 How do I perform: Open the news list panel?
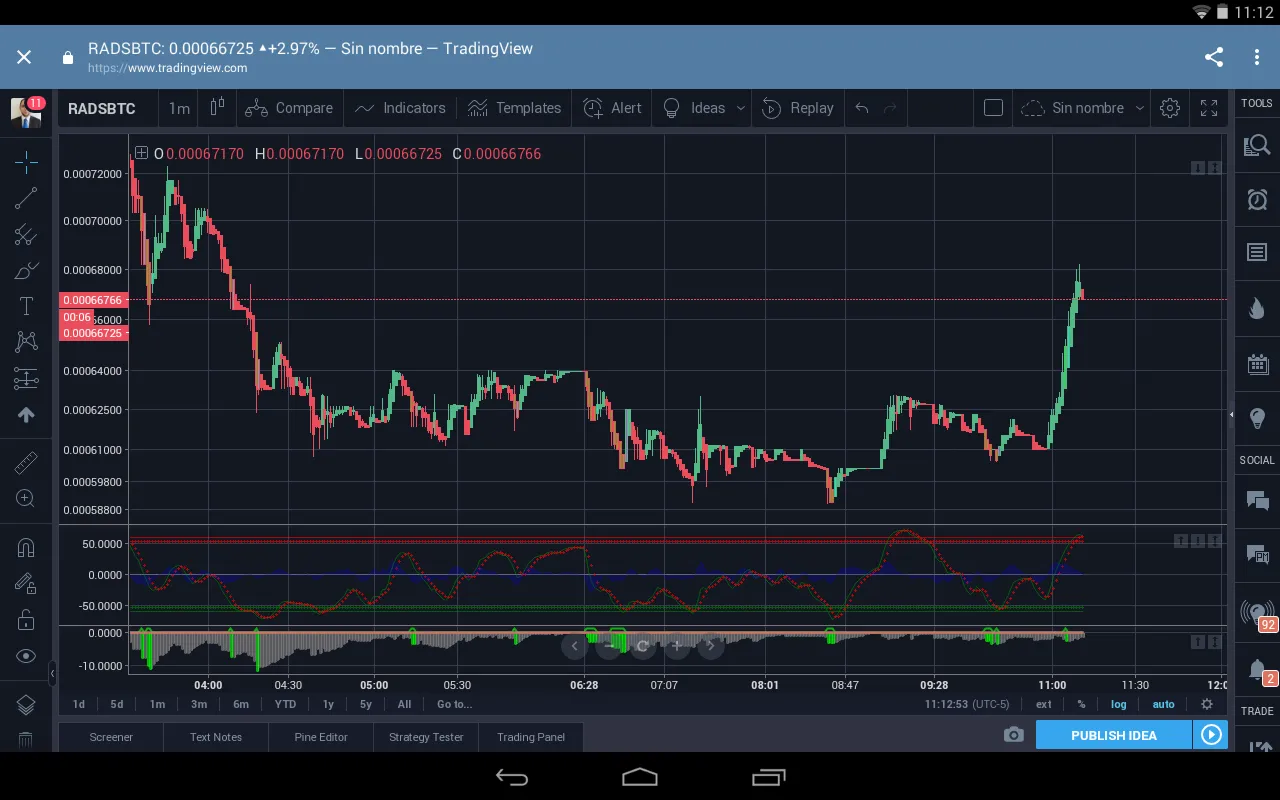tap(1257, 252)
